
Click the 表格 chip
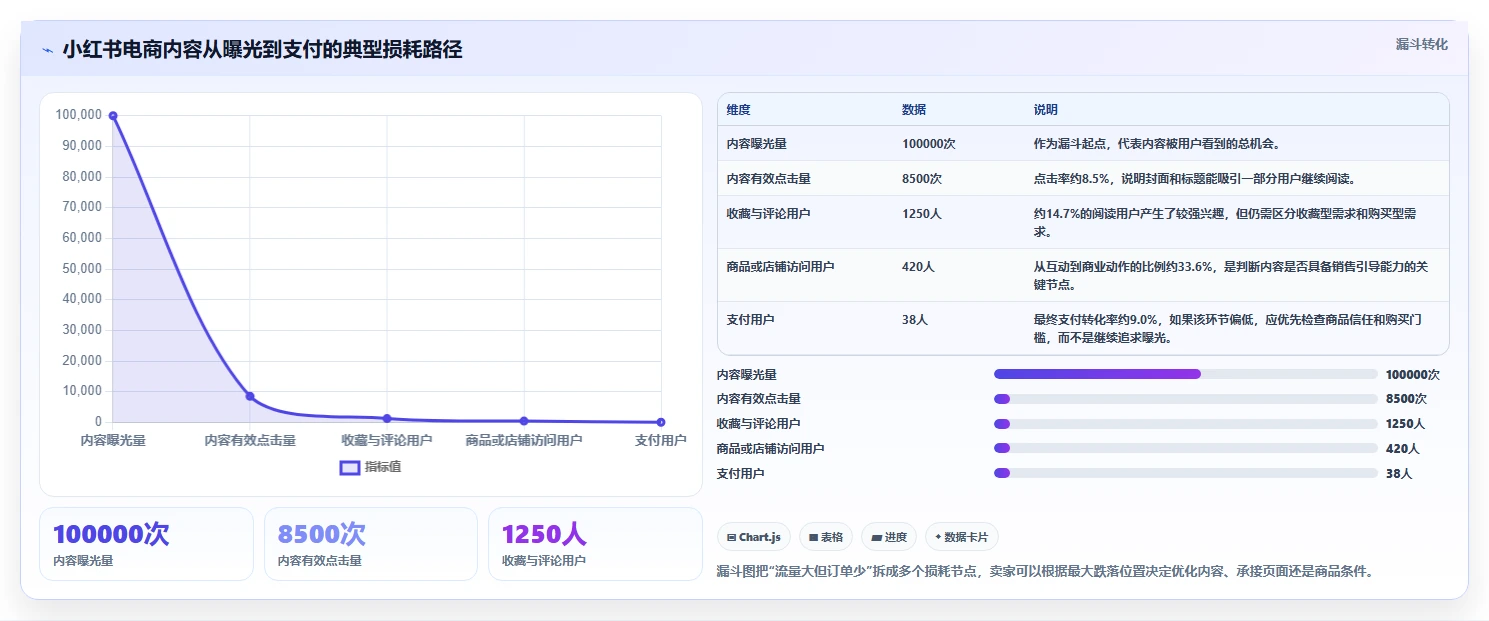point(826,537)
